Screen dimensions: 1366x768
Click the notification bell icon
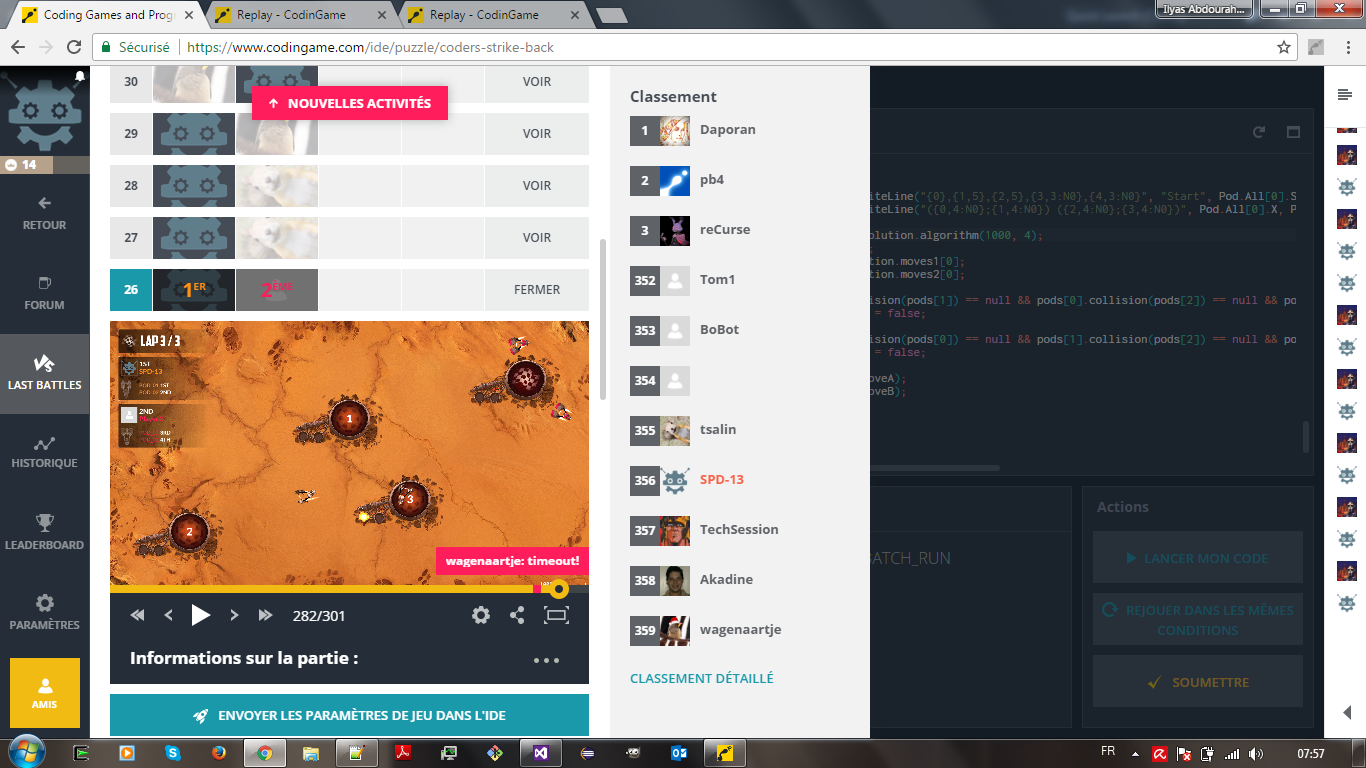point(80,76)
